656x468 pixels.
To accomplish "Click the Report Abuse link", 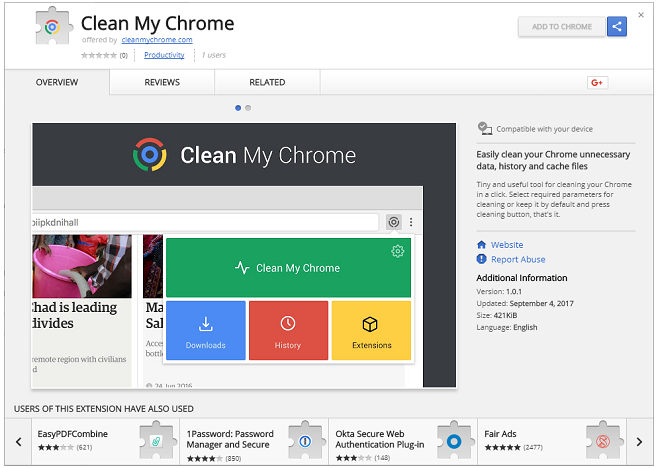I will pyautogui.click(x=517, y=259).
